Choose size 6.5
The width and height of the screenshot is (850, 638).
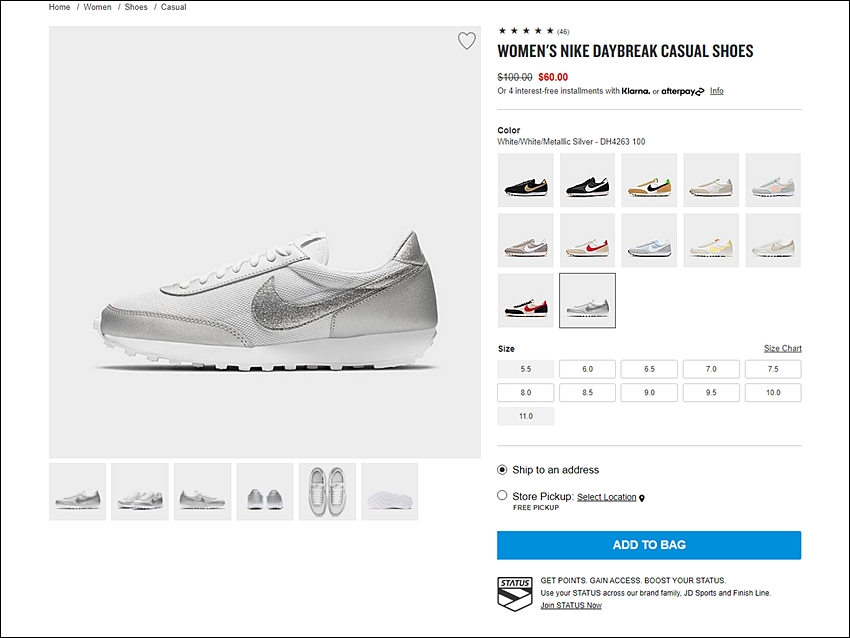(649, 369)
